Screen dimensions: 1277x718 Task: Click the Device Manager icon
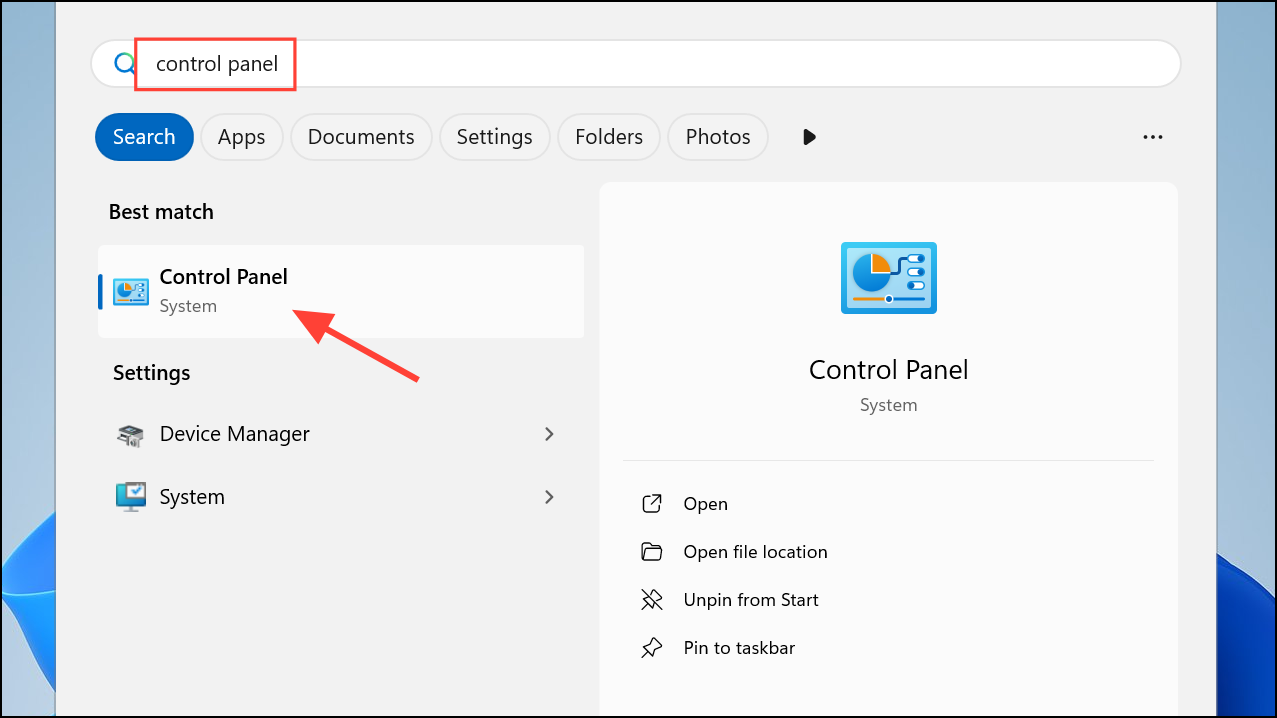point(130,435)
